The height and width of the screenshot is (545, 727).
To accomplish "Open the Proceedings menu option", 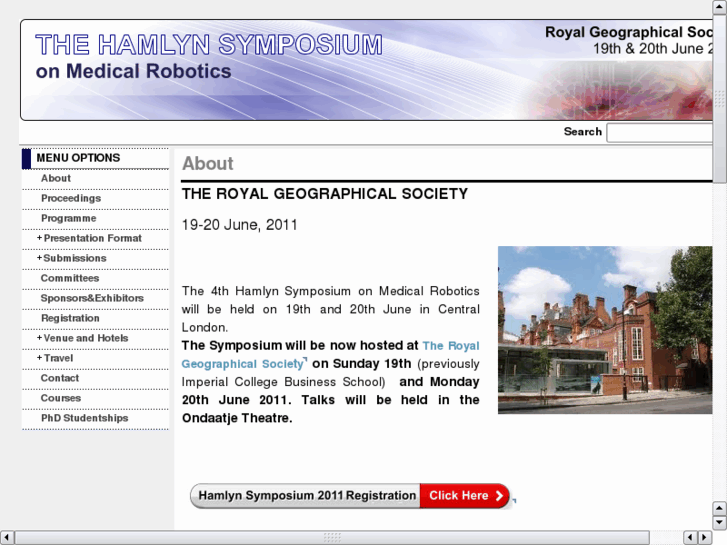I will pos(71,199).
